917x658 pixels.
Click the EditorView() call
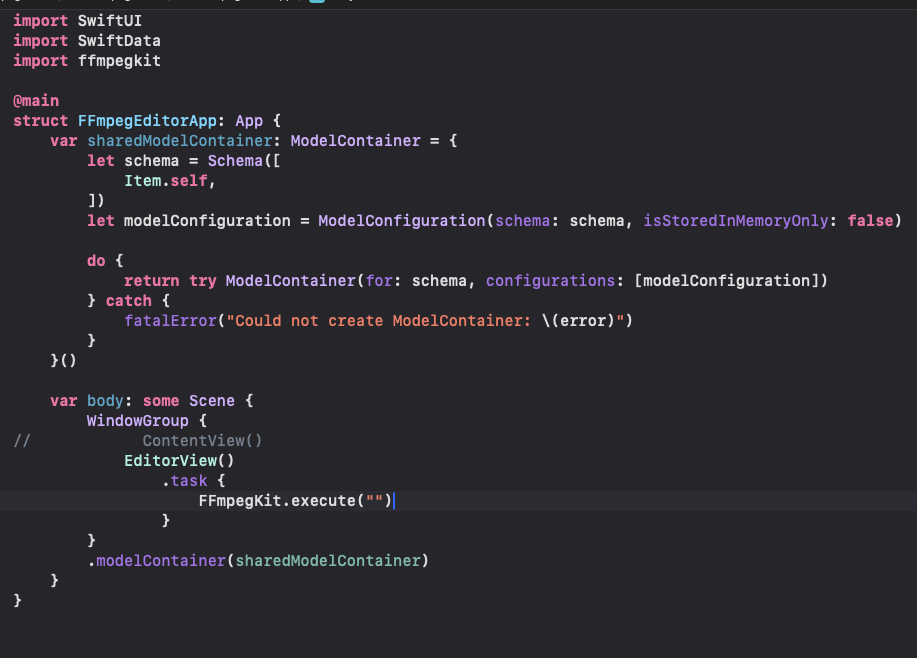click(179, 461)
